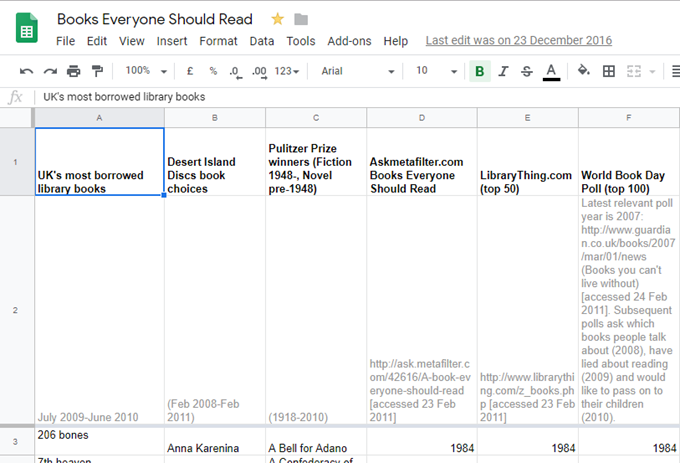Toggle bold formatting
Screen dimensions: 680x463
pyautogui.click(x=480, y=71)
